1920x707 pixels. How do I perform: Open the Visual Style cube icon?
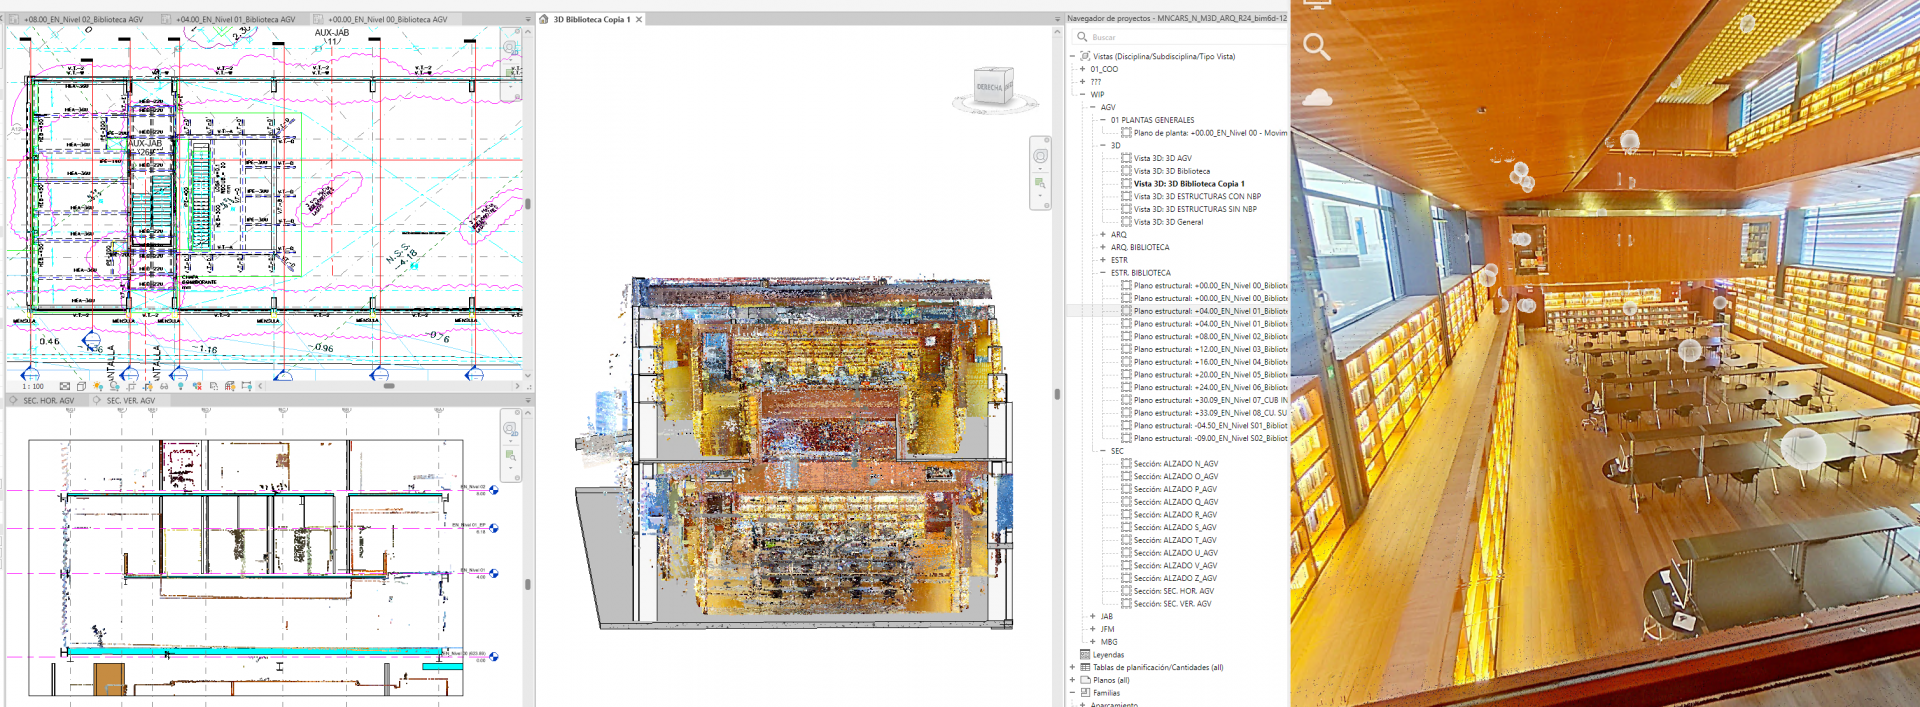(x=81, y=386)
